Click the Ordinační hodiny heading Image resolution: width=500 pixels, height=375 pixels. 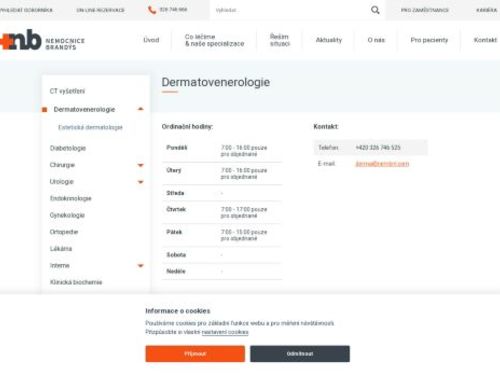[x=187, y=127]
